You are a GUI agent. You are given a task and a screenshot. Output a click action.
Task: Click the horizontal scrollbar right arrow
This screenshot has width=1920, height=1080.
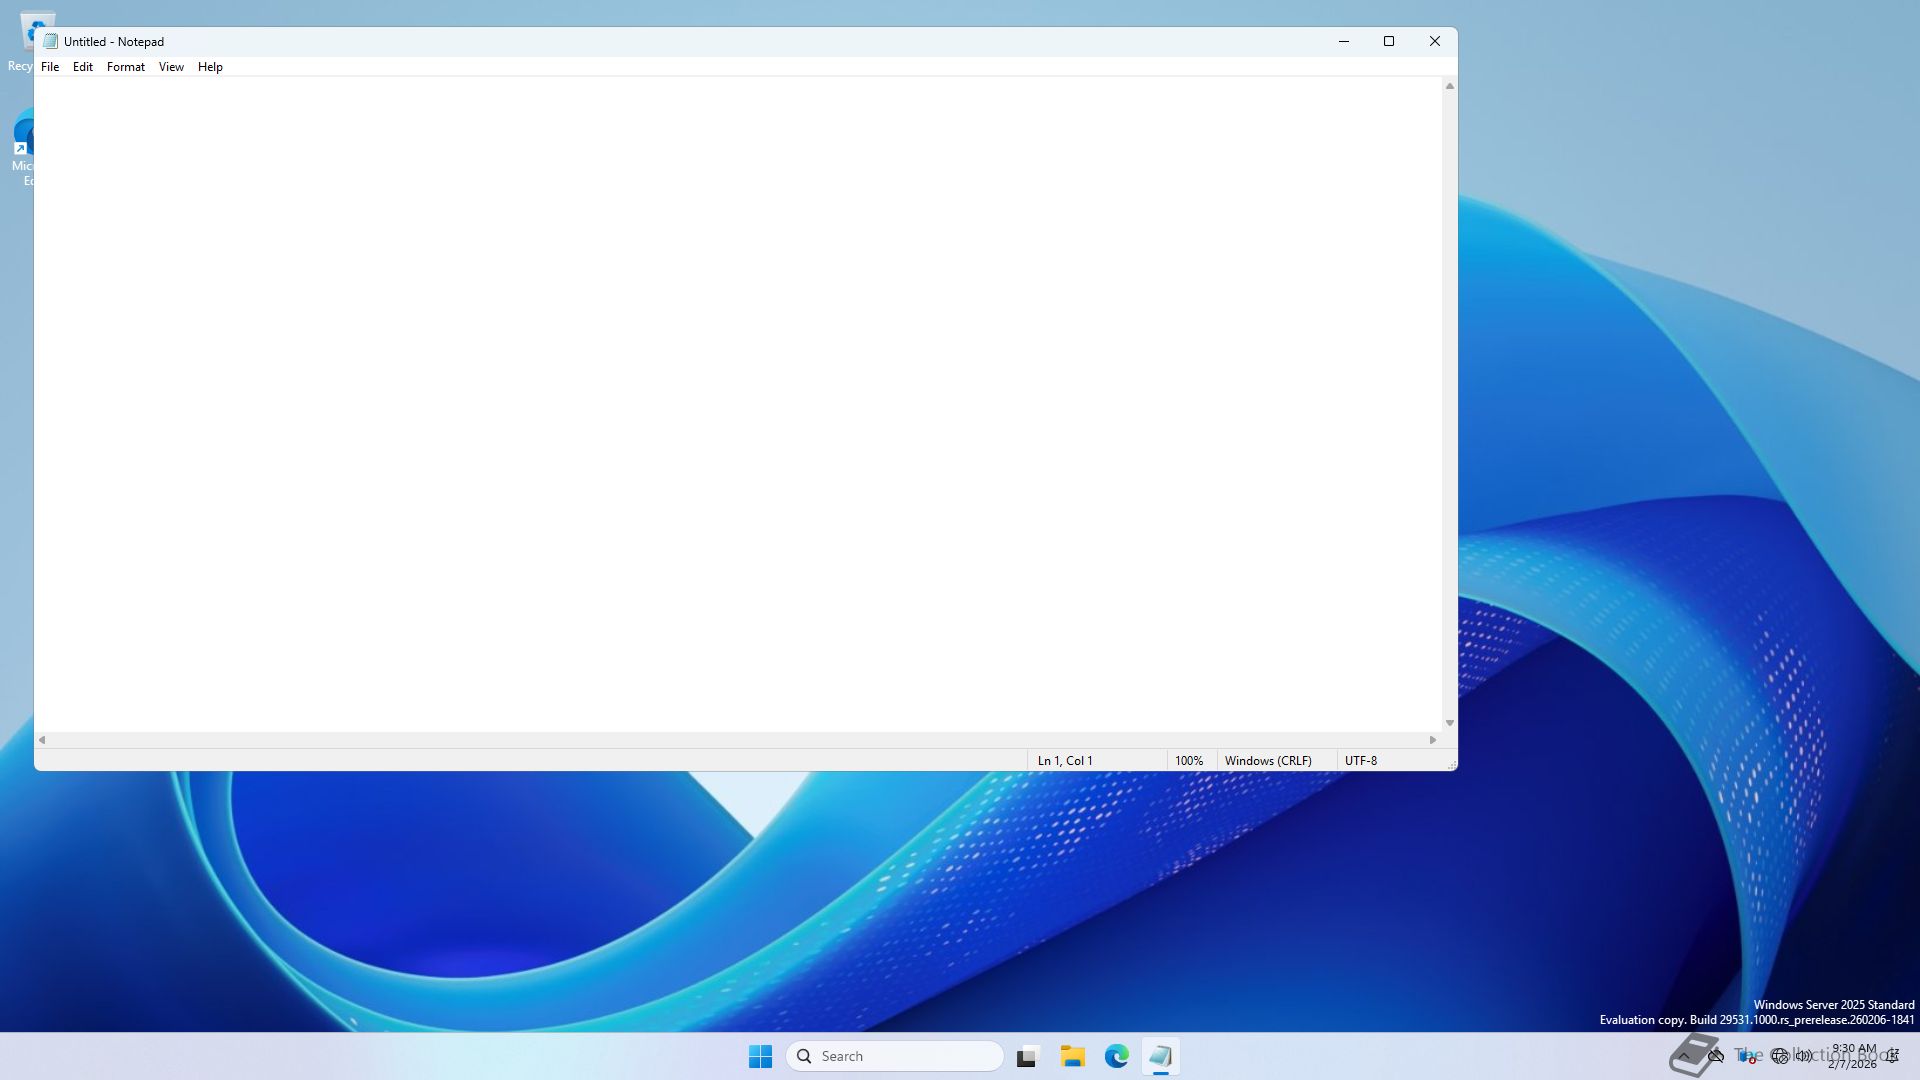pos(1433,740)
